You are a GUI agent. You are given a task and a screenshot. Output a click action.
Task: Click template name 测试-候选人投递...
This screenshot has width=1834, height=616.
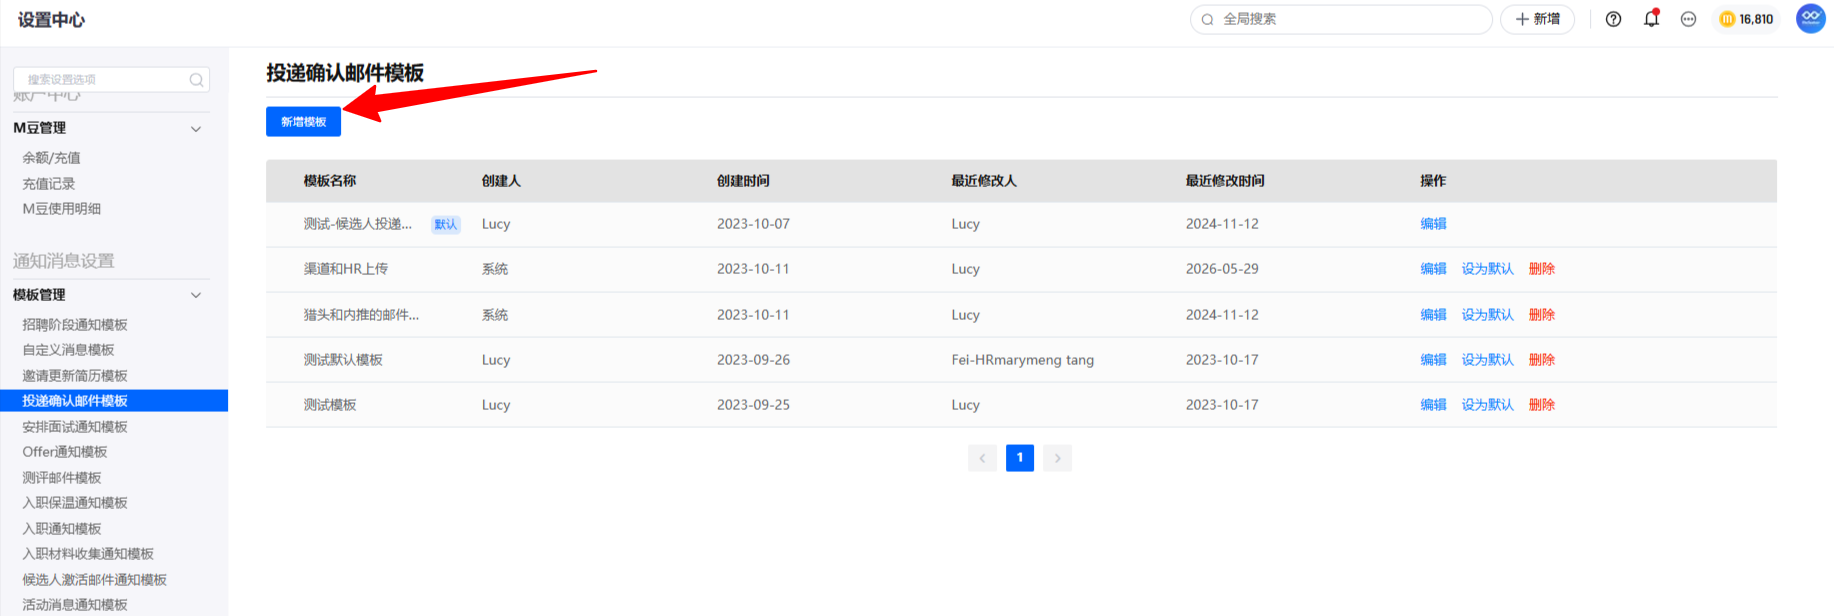(x=357, y=224)
